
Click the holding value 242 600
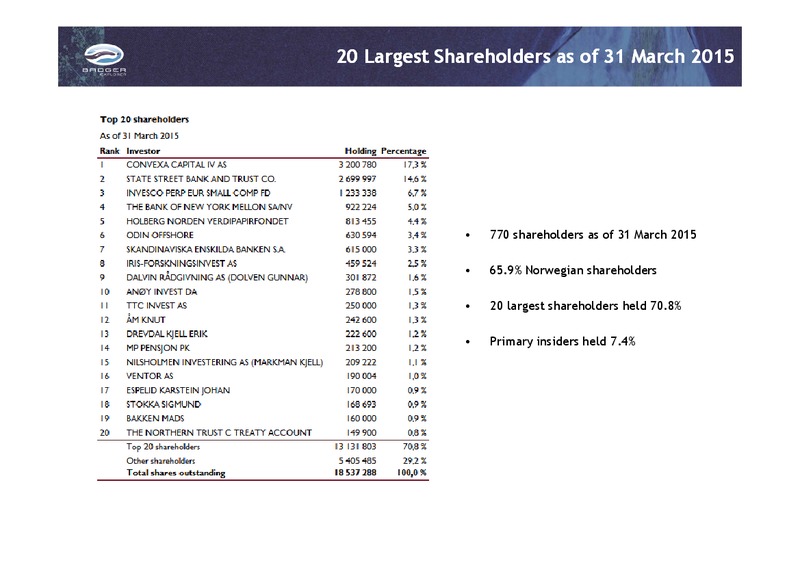tap(361, 320)
